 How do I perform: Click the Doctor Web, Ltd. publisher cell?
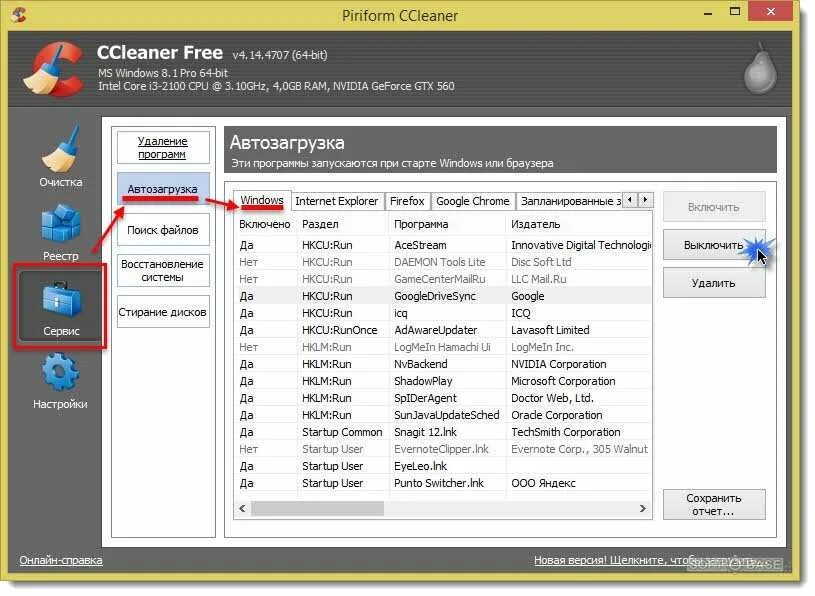click(552, 399)
